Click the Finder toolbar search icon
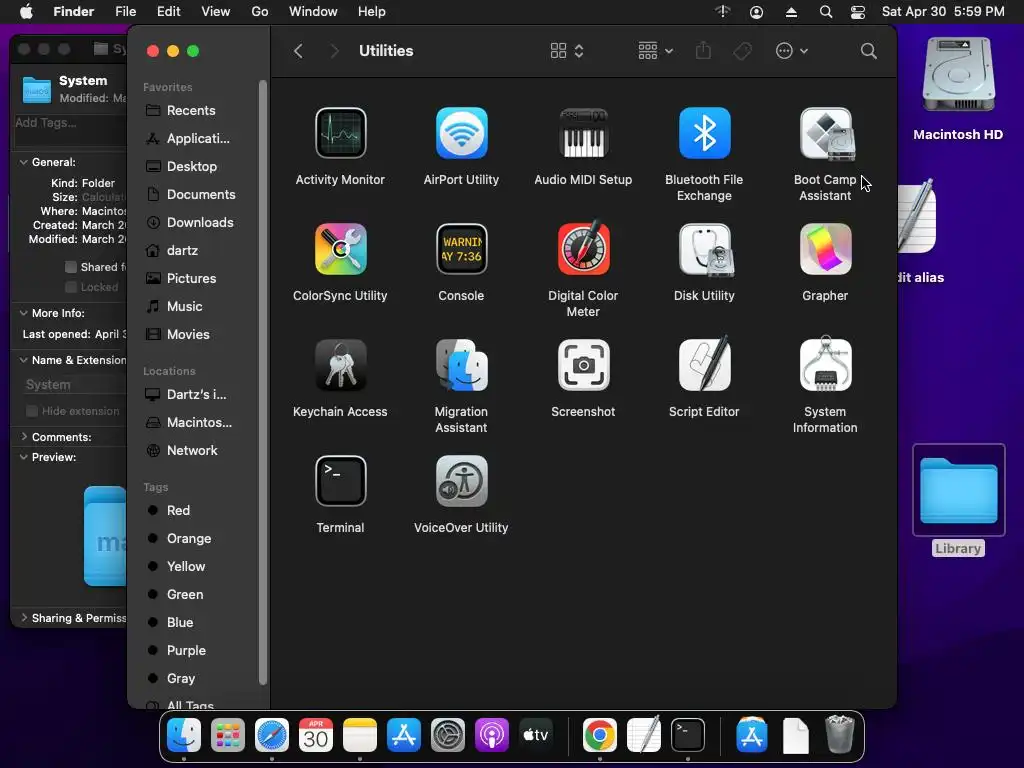Viewport: 1024px width, 768px height. [869, 51]
